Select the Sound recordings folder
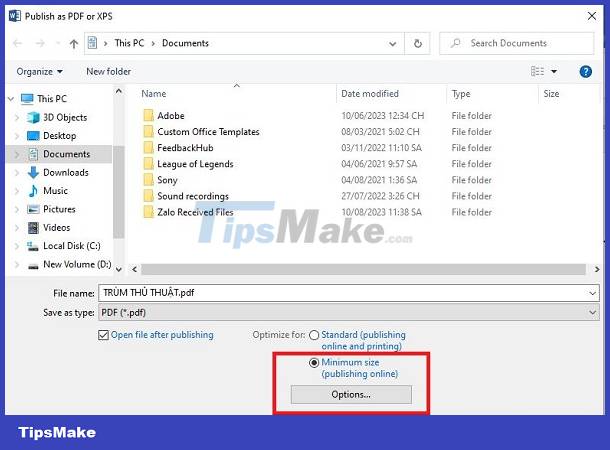The height and width of the screenshot is (450, 610). [x=193, y=196]
